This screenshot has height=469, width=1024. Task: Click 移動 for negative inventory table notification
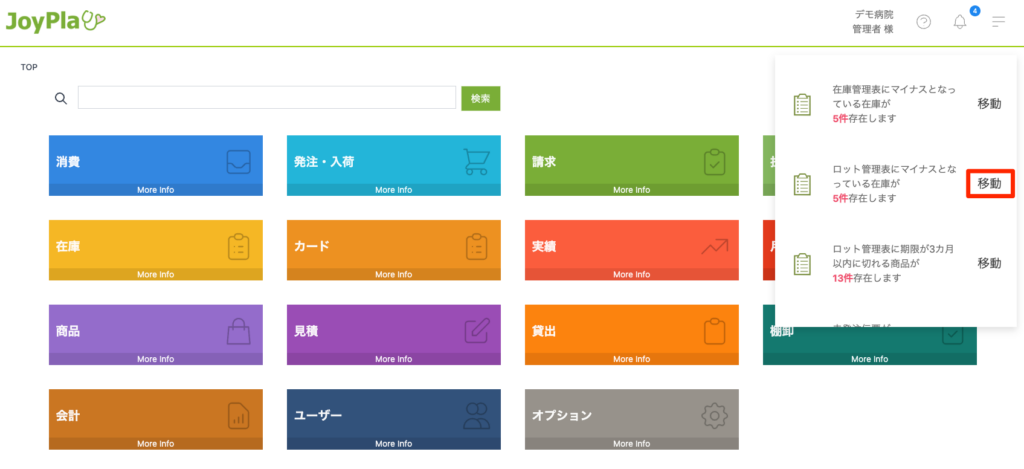(x=989, y=104)
